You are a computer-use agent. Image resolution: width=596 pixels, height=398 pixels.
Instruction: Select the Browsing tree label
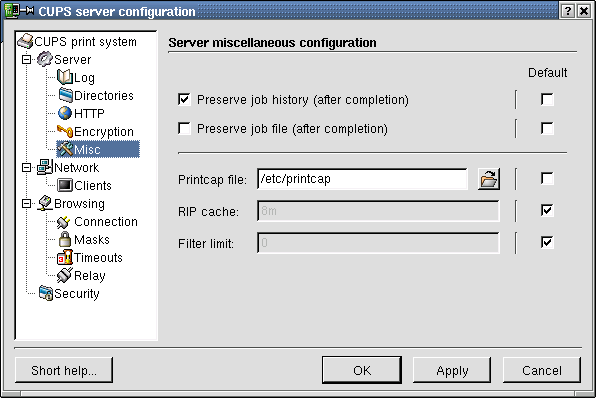[x=79, y=204]
